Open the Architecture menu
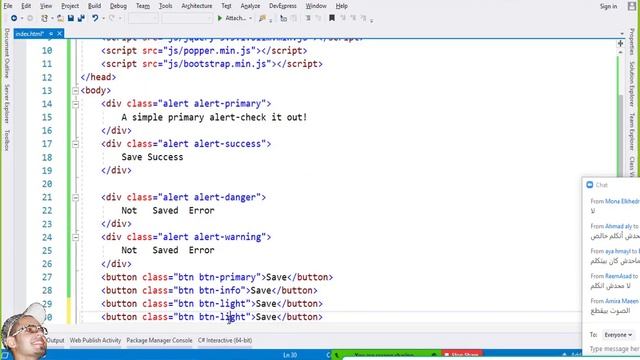 pyautogui.click(x=197, y=6)
